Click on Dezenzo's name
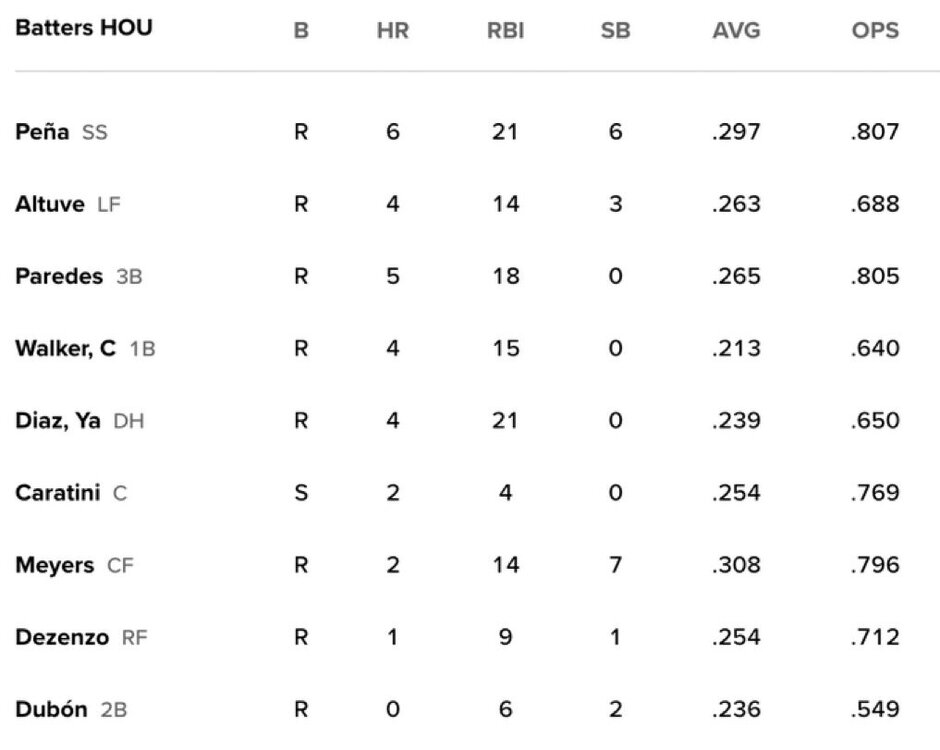 62,637
